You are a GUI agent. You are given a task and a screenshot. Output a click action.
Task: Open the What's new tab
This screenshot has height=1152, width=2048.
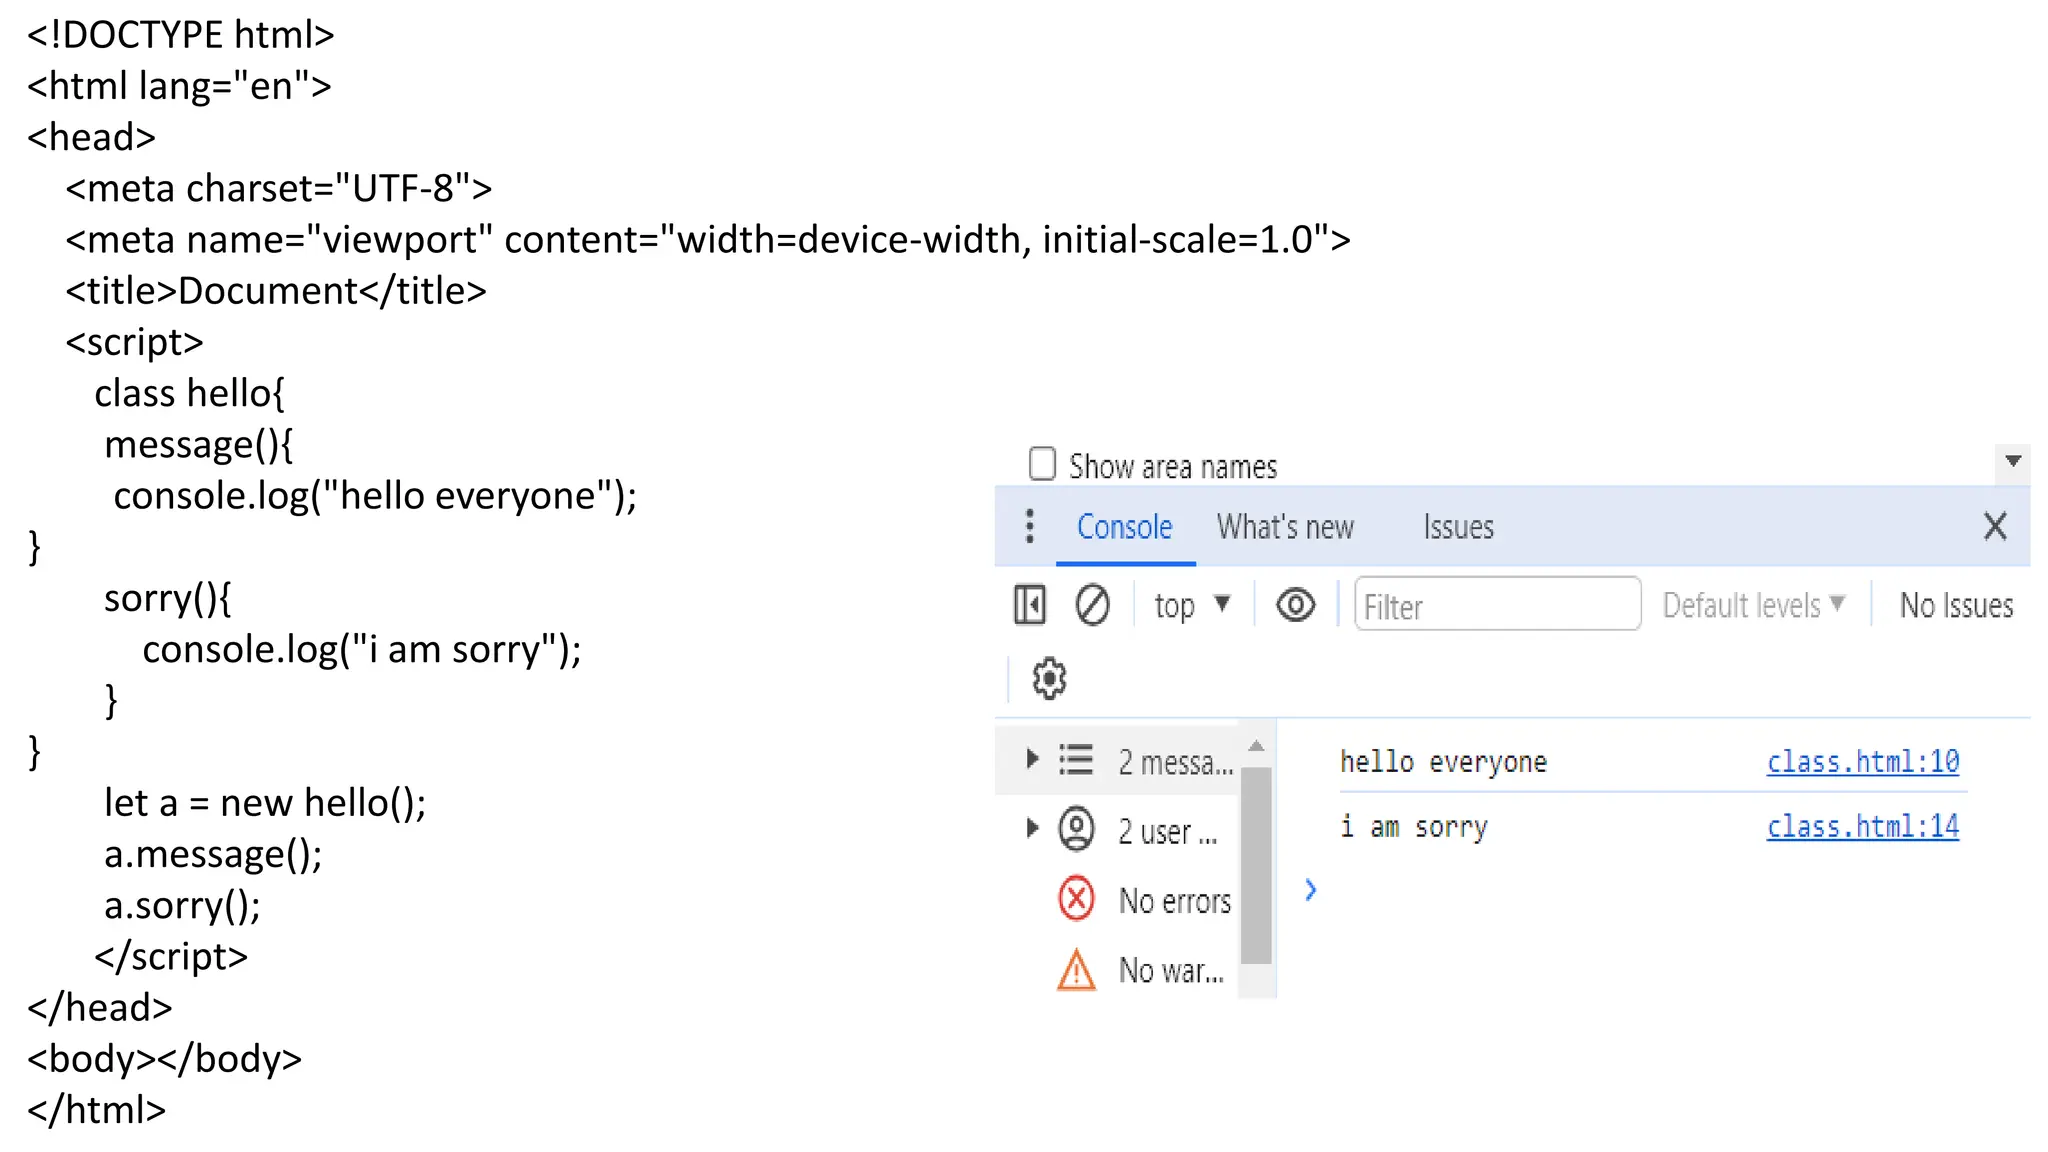(1285, 527)
